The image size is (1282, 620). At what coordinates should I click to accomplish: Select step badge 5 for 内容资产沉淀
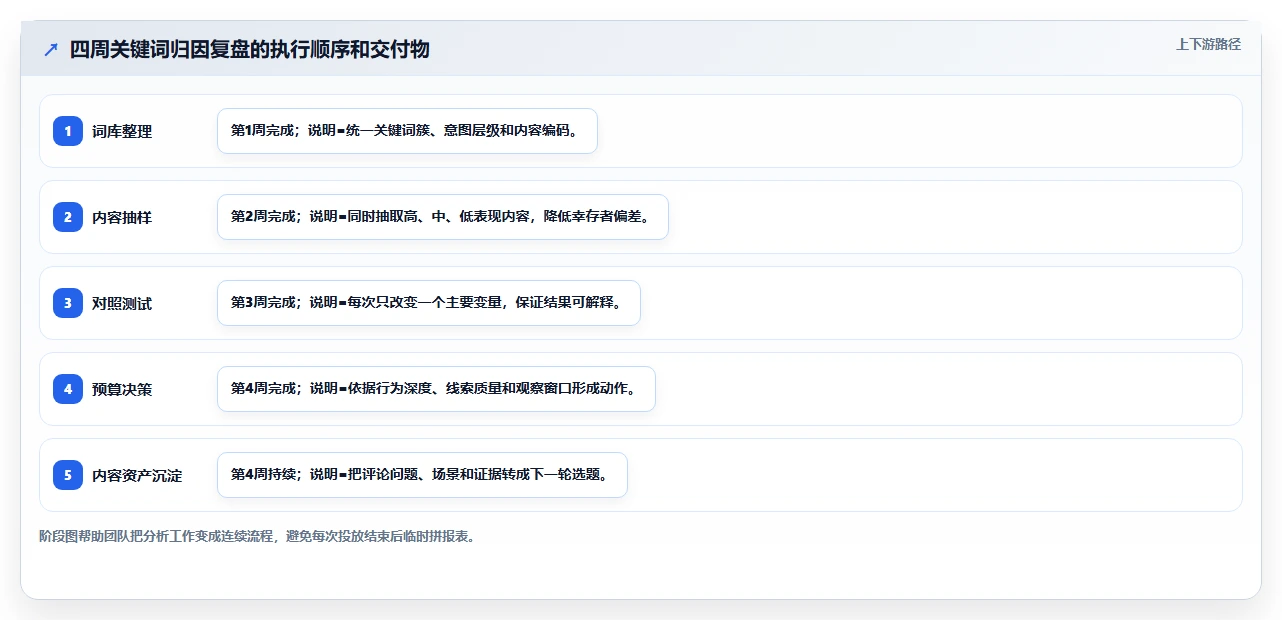[68, 475]
